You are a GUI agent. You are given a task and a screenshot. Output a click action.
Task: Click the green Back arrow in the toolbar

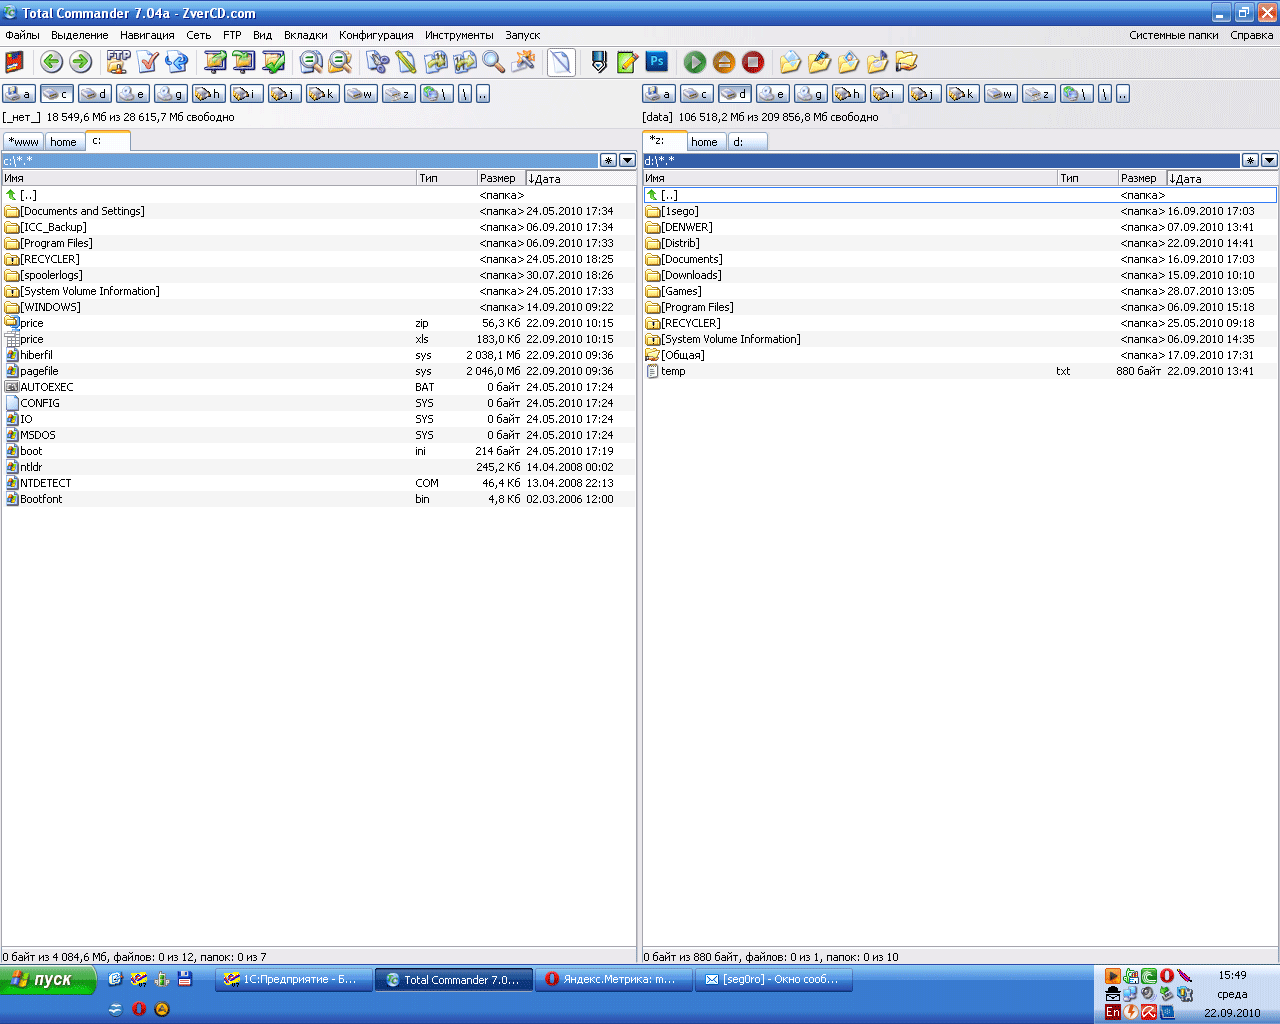tap(51, 62)
